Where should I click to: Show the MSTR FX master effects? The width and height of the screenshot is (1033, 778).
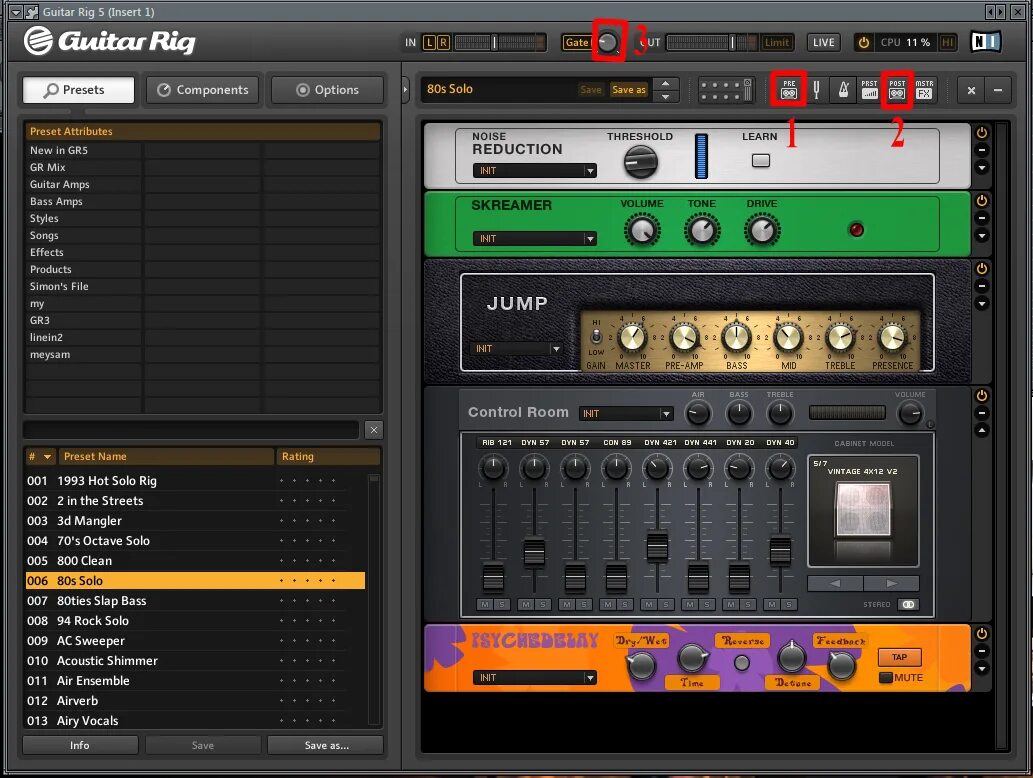[x=924, y=90]
